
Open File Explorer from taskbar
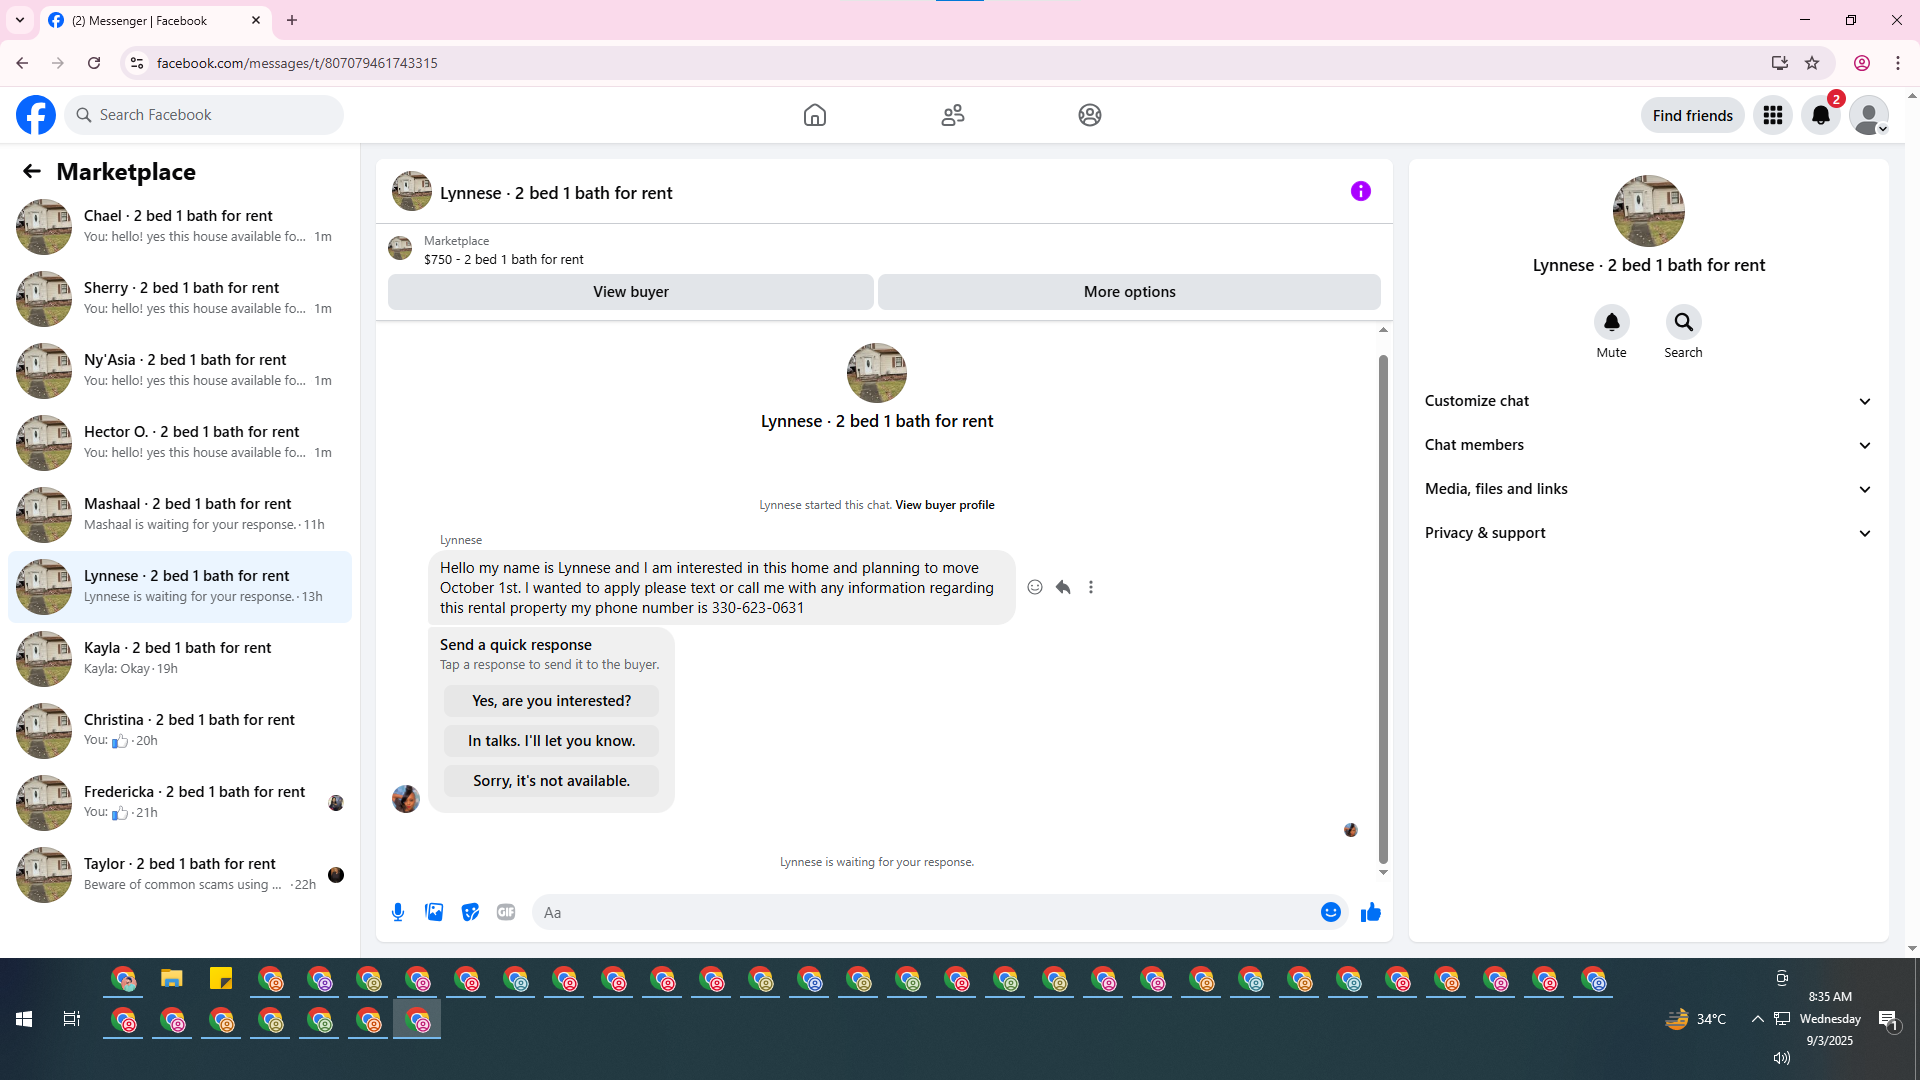[172, 979]
